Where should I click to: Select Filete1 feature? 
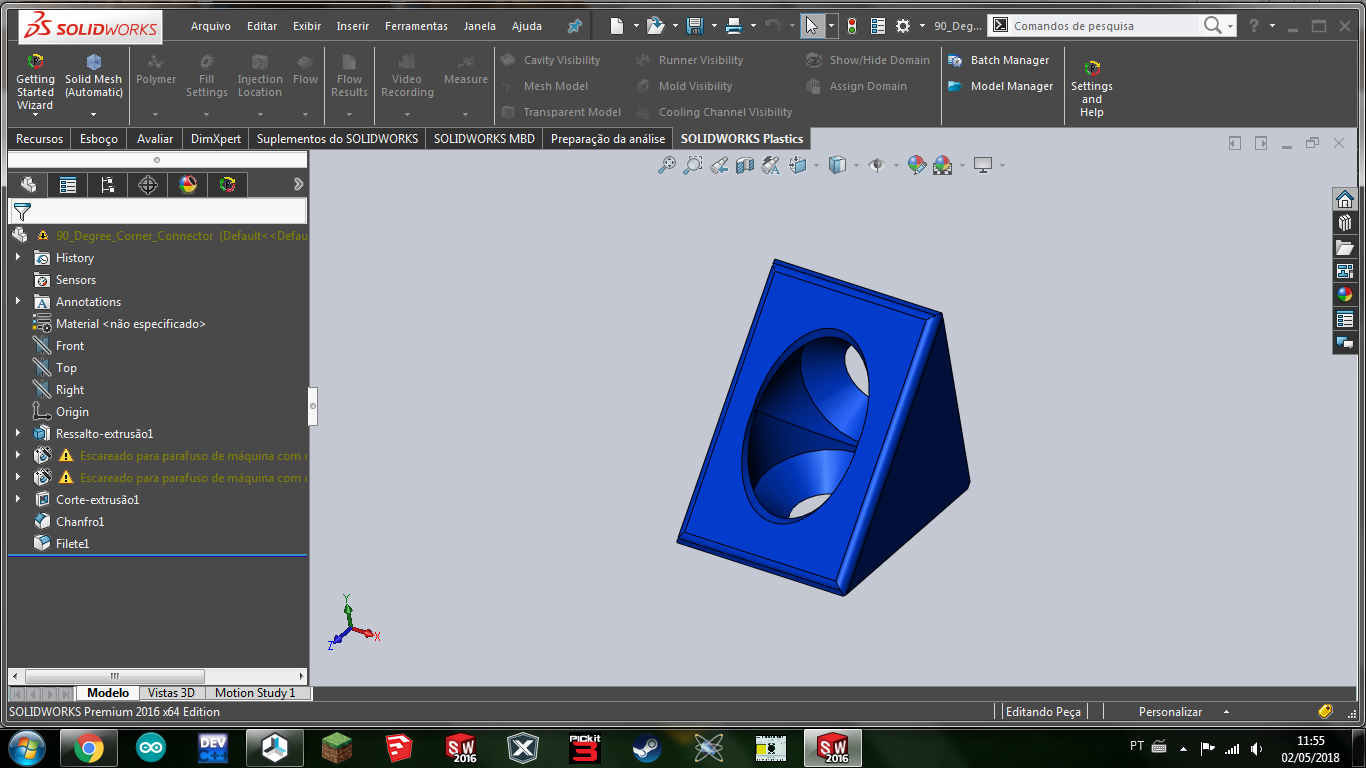coord(73,544)
